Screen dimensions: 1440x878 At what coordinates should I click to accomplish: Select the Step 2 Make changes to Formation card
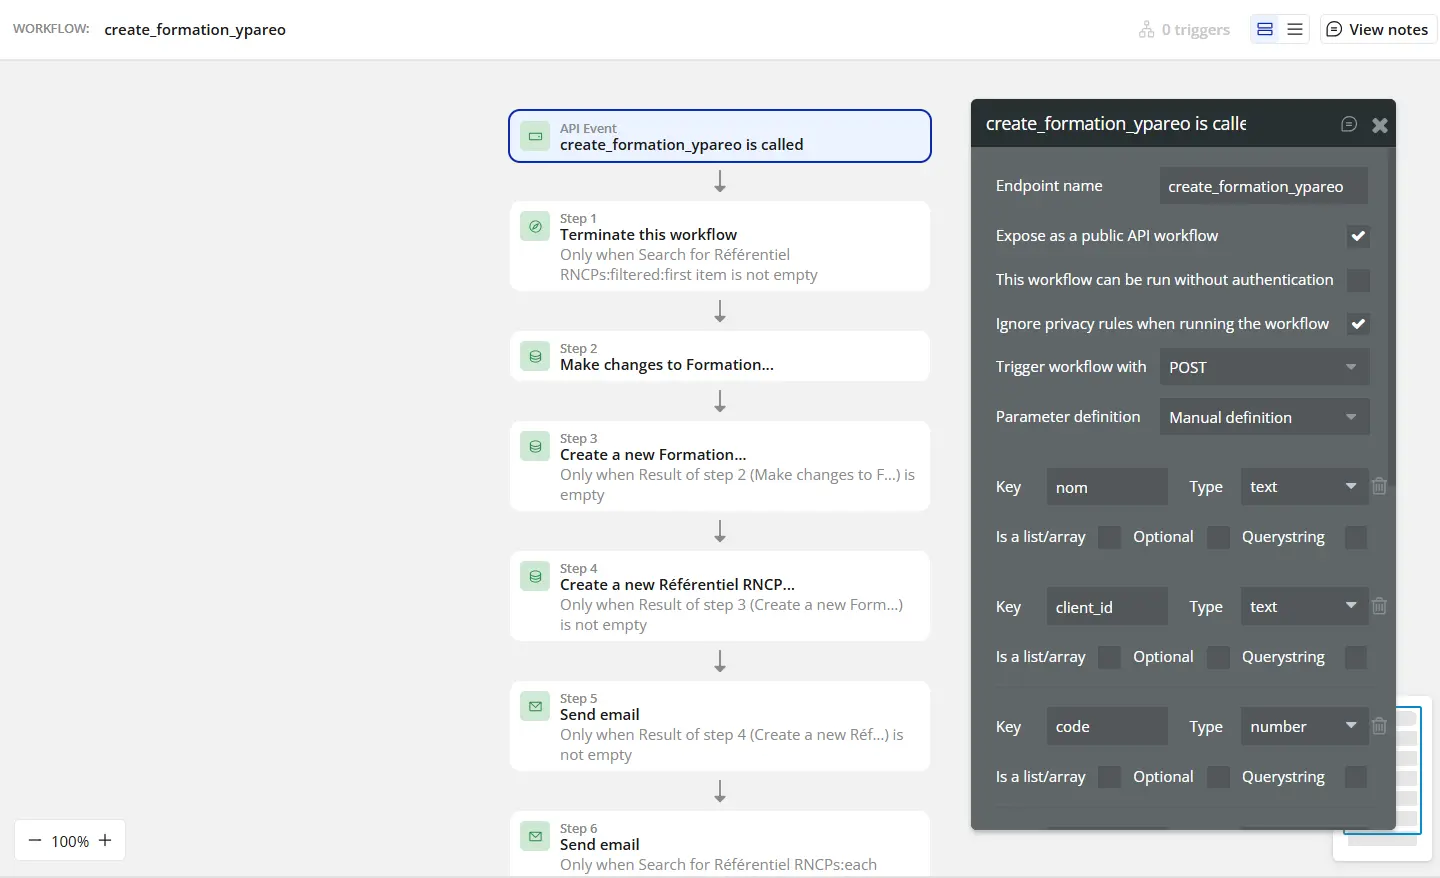720,356
